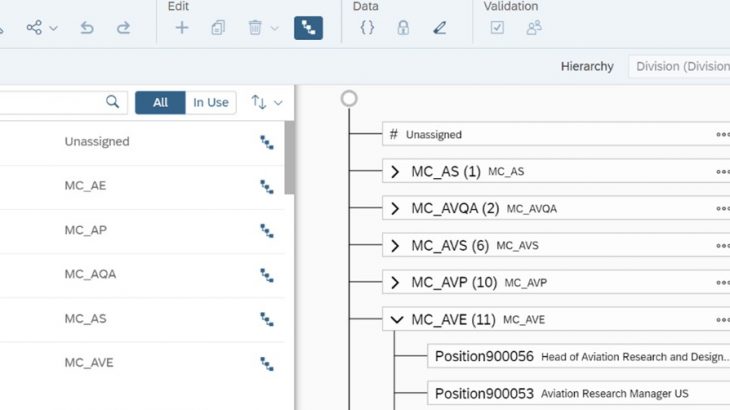730x410 pixels.
Task: Open the sort order dropdown
Action: pos(267,102)
